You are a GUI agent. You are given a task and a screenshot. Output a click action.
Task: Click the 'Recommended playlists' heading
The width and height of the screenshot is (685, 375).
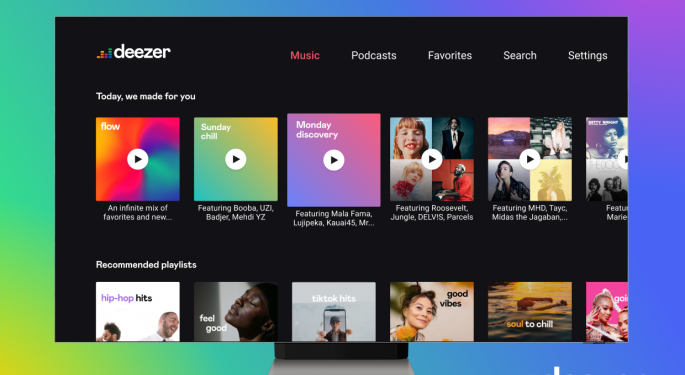click(x=146, y=264)
